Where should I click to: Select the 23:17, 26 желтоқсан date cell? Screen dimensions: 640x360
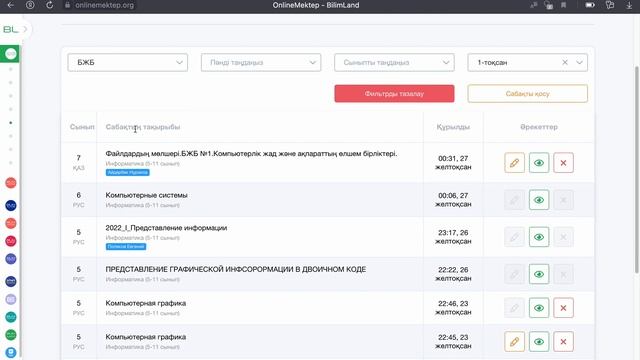[x=453, y=237]
